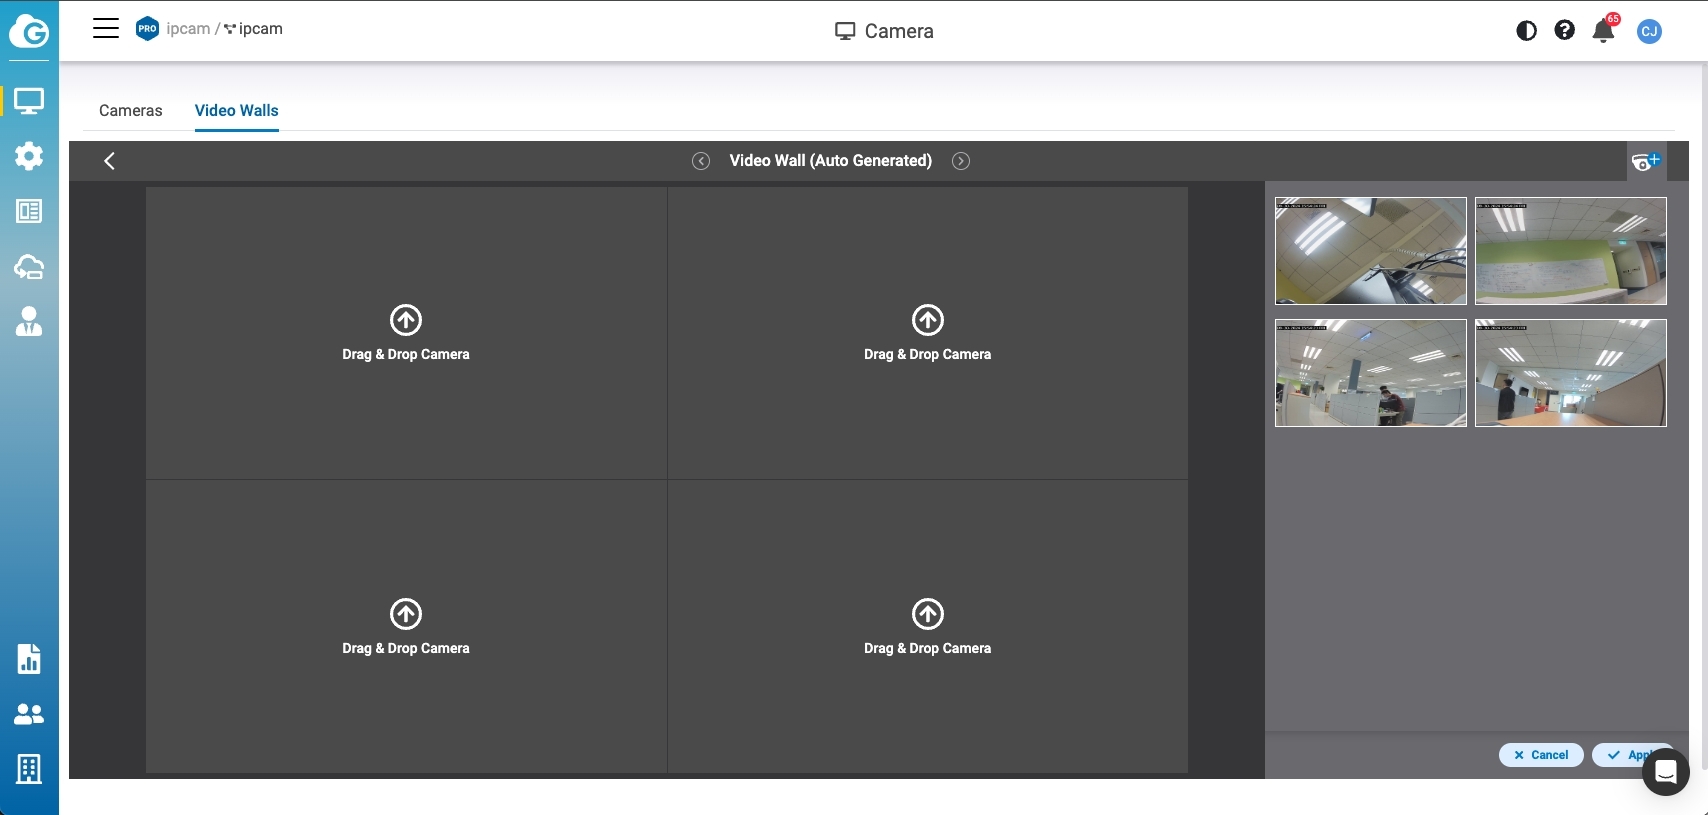The height and width of the screenshot is (815, 1708).
Task: Go to the next video wall
Action: coord(961,161)
